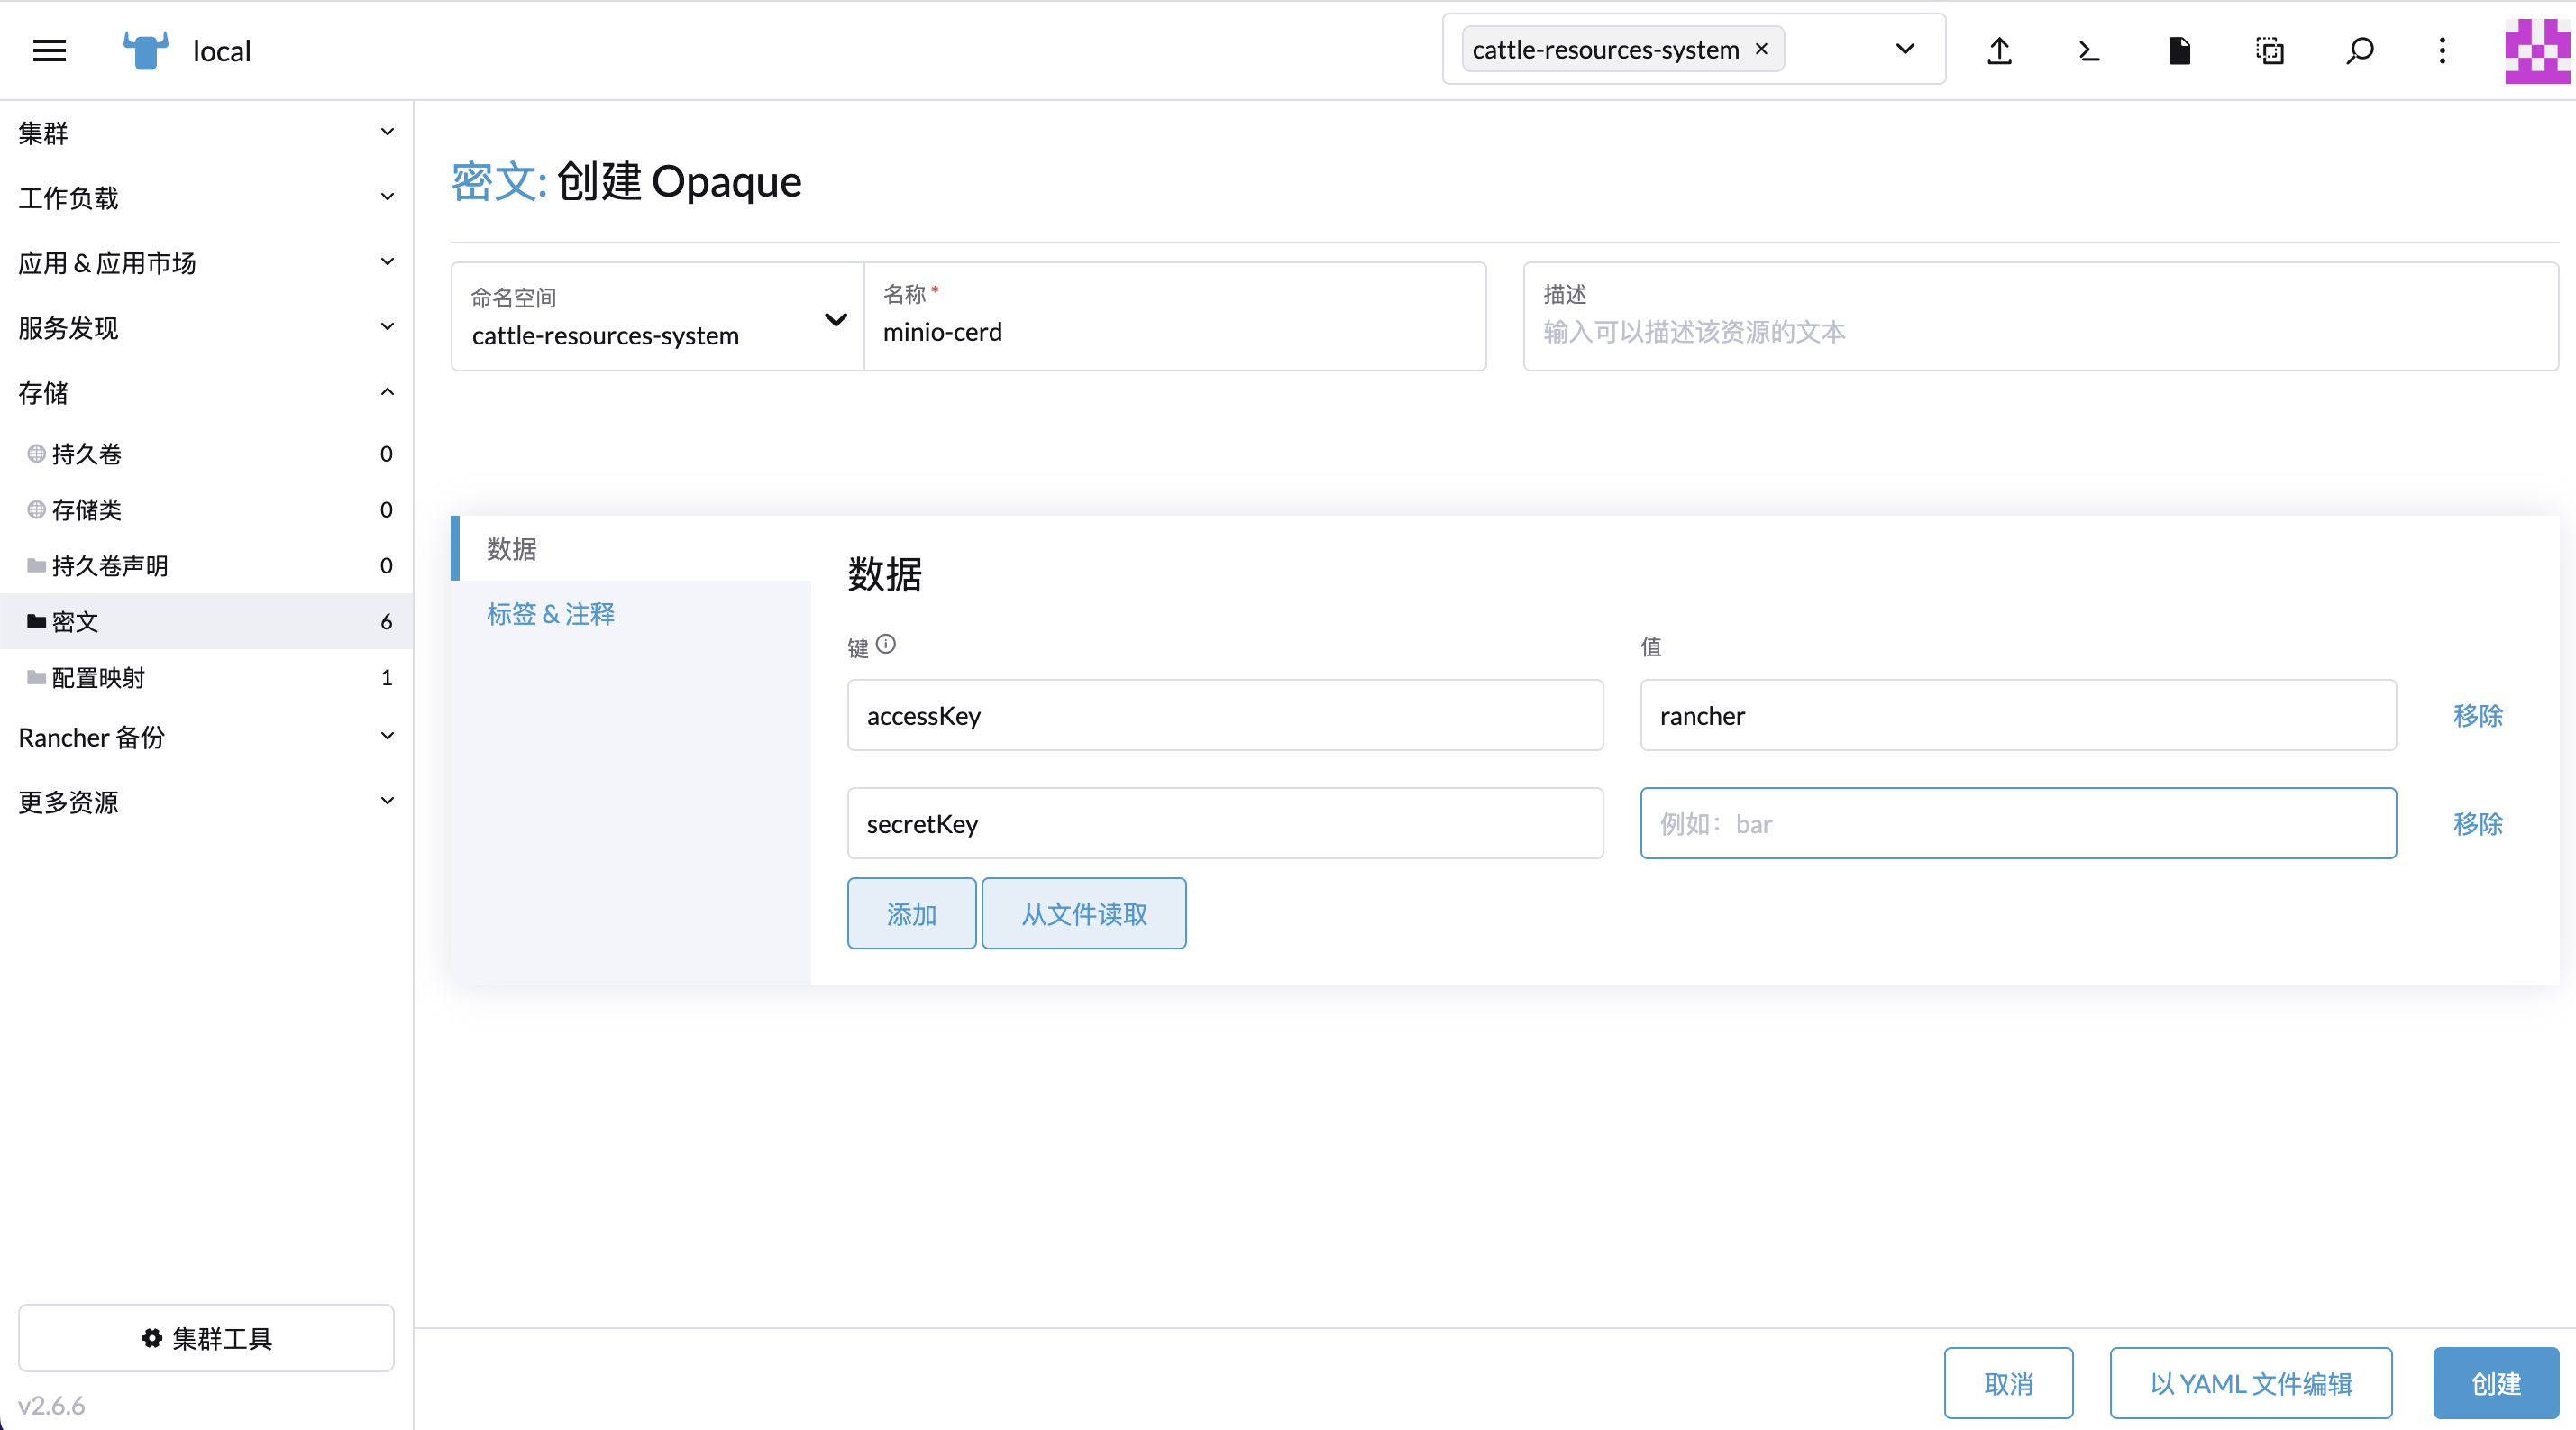Click the import YAML upload icon
This screenshot has height=1430, width=2576.
click(x=1999, y=50)
